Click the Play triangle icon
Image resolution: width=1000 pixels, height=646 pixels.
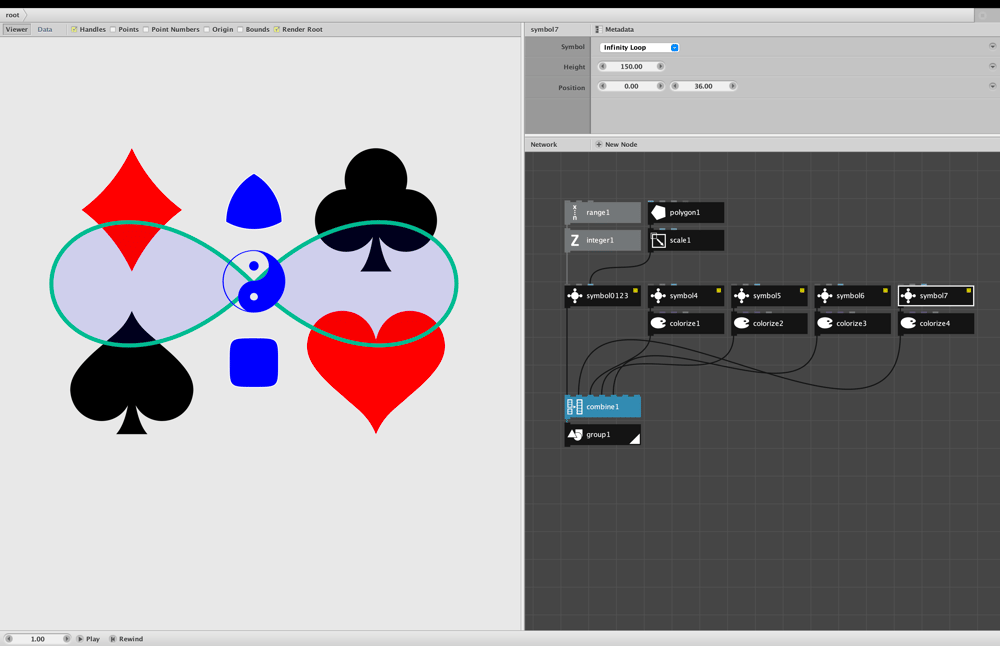(x=80, y=639)
